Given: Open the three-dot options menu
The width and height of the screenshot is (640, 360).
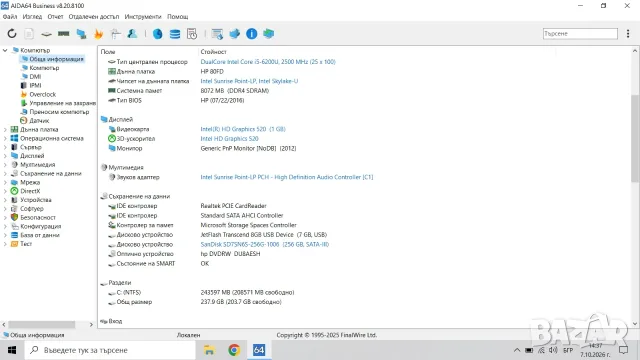Looking at the screenshot, I should 628,33.
